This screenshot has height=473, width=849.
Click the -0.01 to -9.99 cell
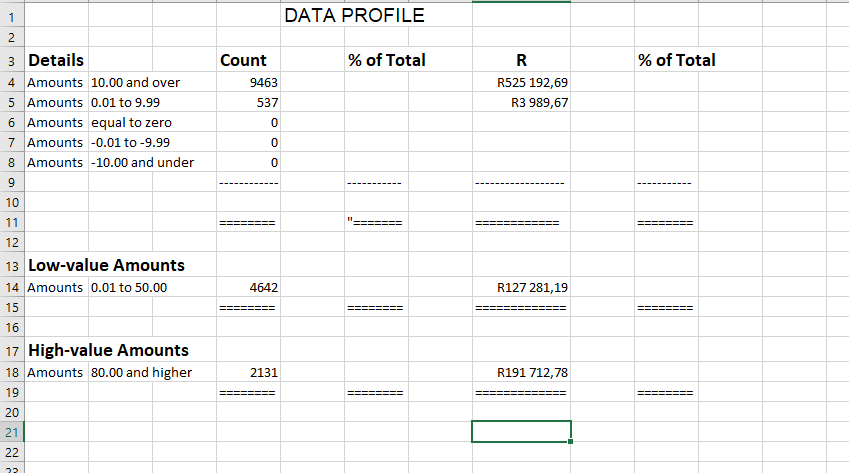[x=130, y=142]
